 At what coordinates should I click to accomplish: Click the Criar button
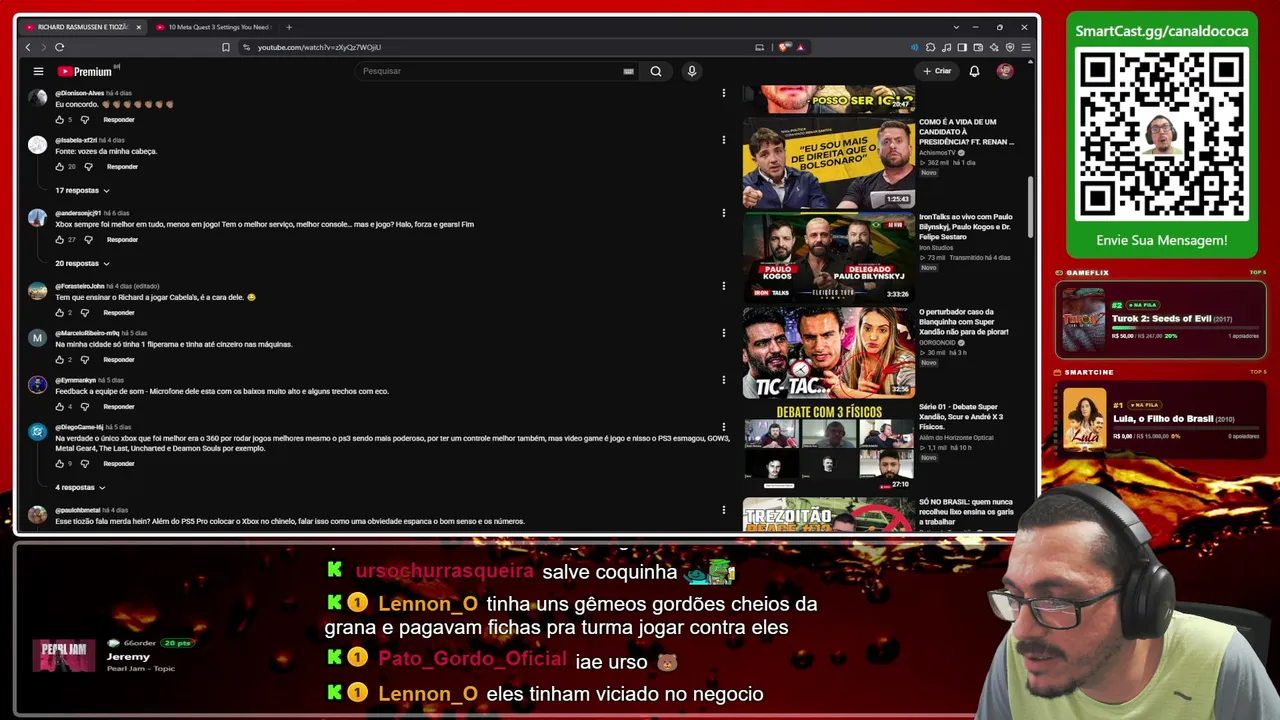point(937,71)
